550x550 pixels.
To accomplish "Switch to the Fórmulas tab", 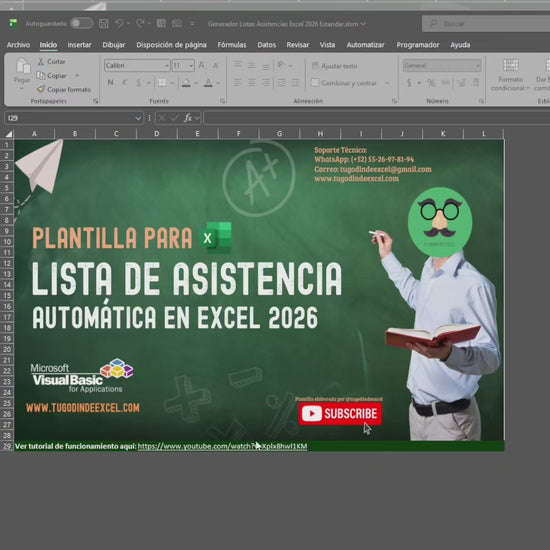I will point(232,45).
